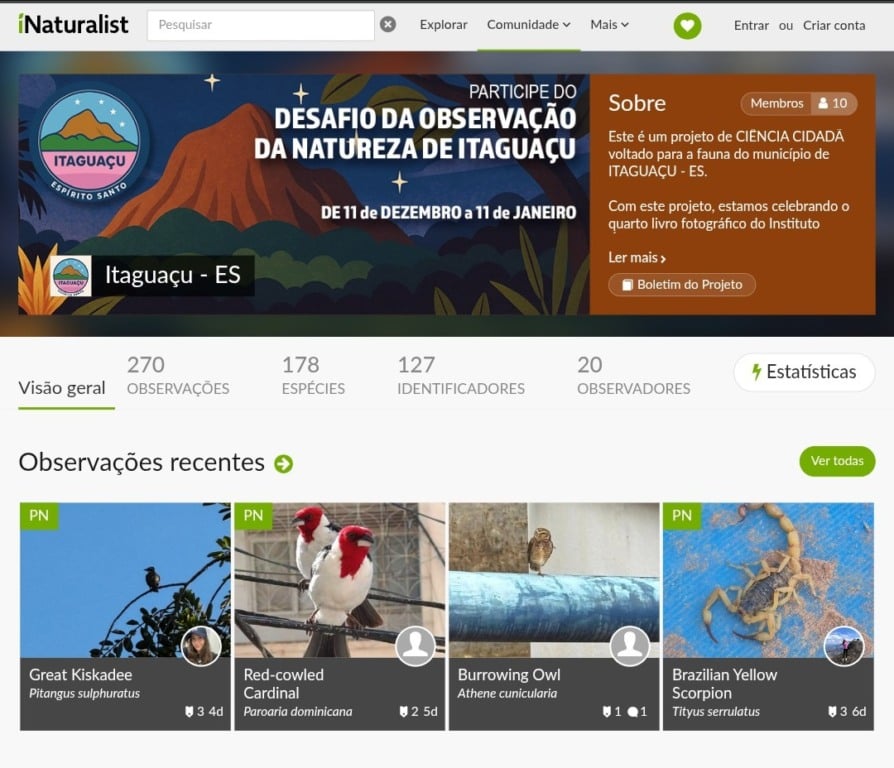The height and width of the screenshot is (768, 894).
Task: Click the green heart donate icon
Action: pos(687,25)
